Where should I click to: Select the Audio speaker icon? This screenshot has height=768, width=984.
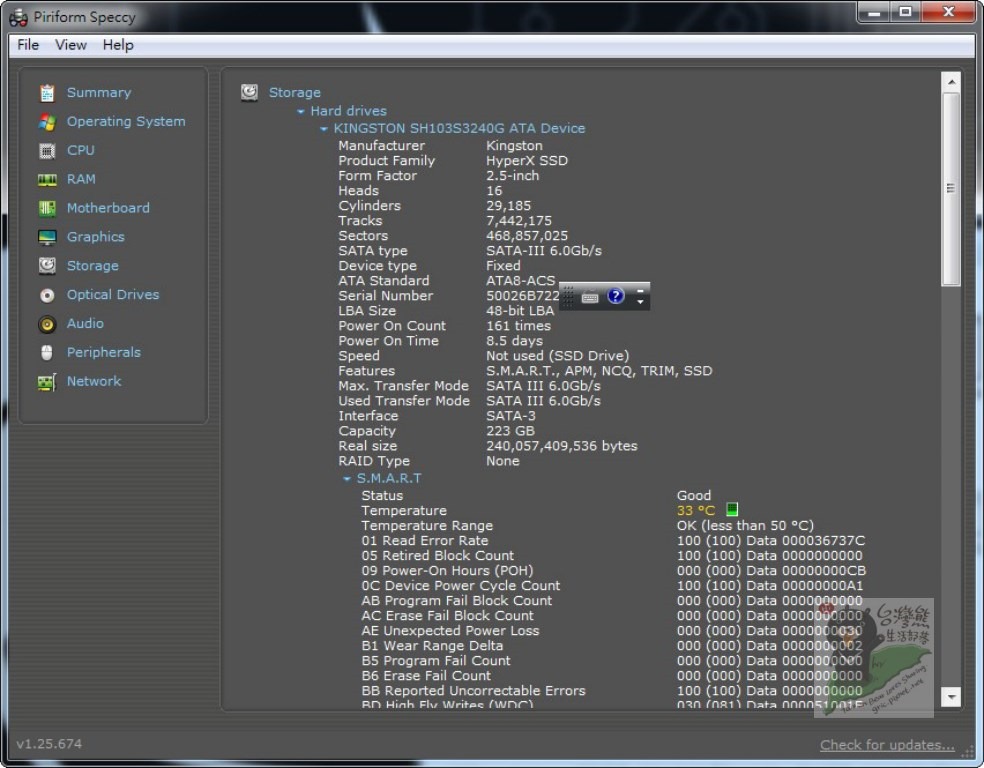[x=47, y=324]
